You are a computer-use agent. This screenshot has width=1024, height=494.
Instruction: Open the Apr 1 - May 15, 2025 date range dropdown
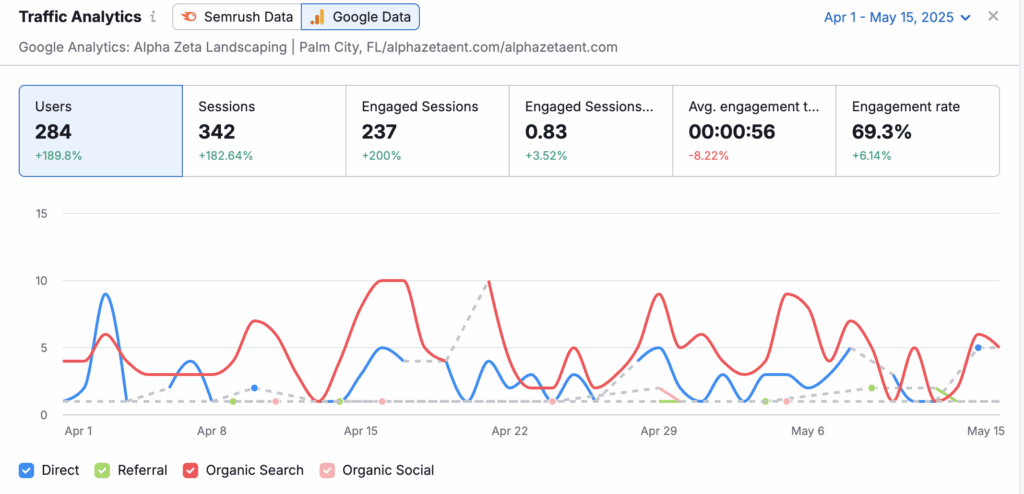point(891,17)
